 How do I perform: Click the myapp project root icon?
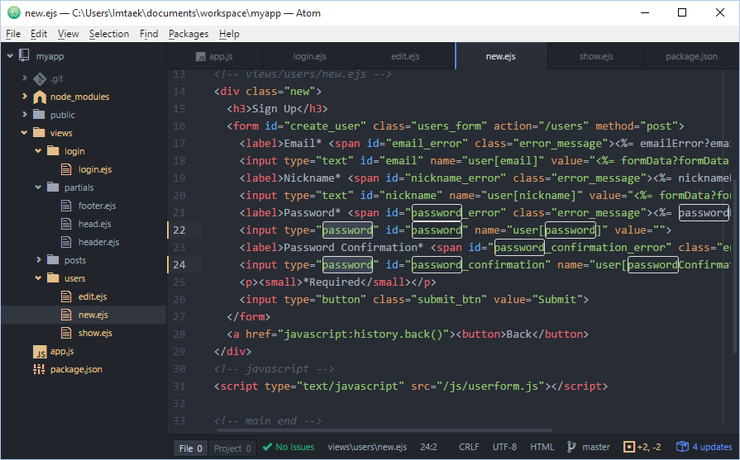tap(24, 56)
